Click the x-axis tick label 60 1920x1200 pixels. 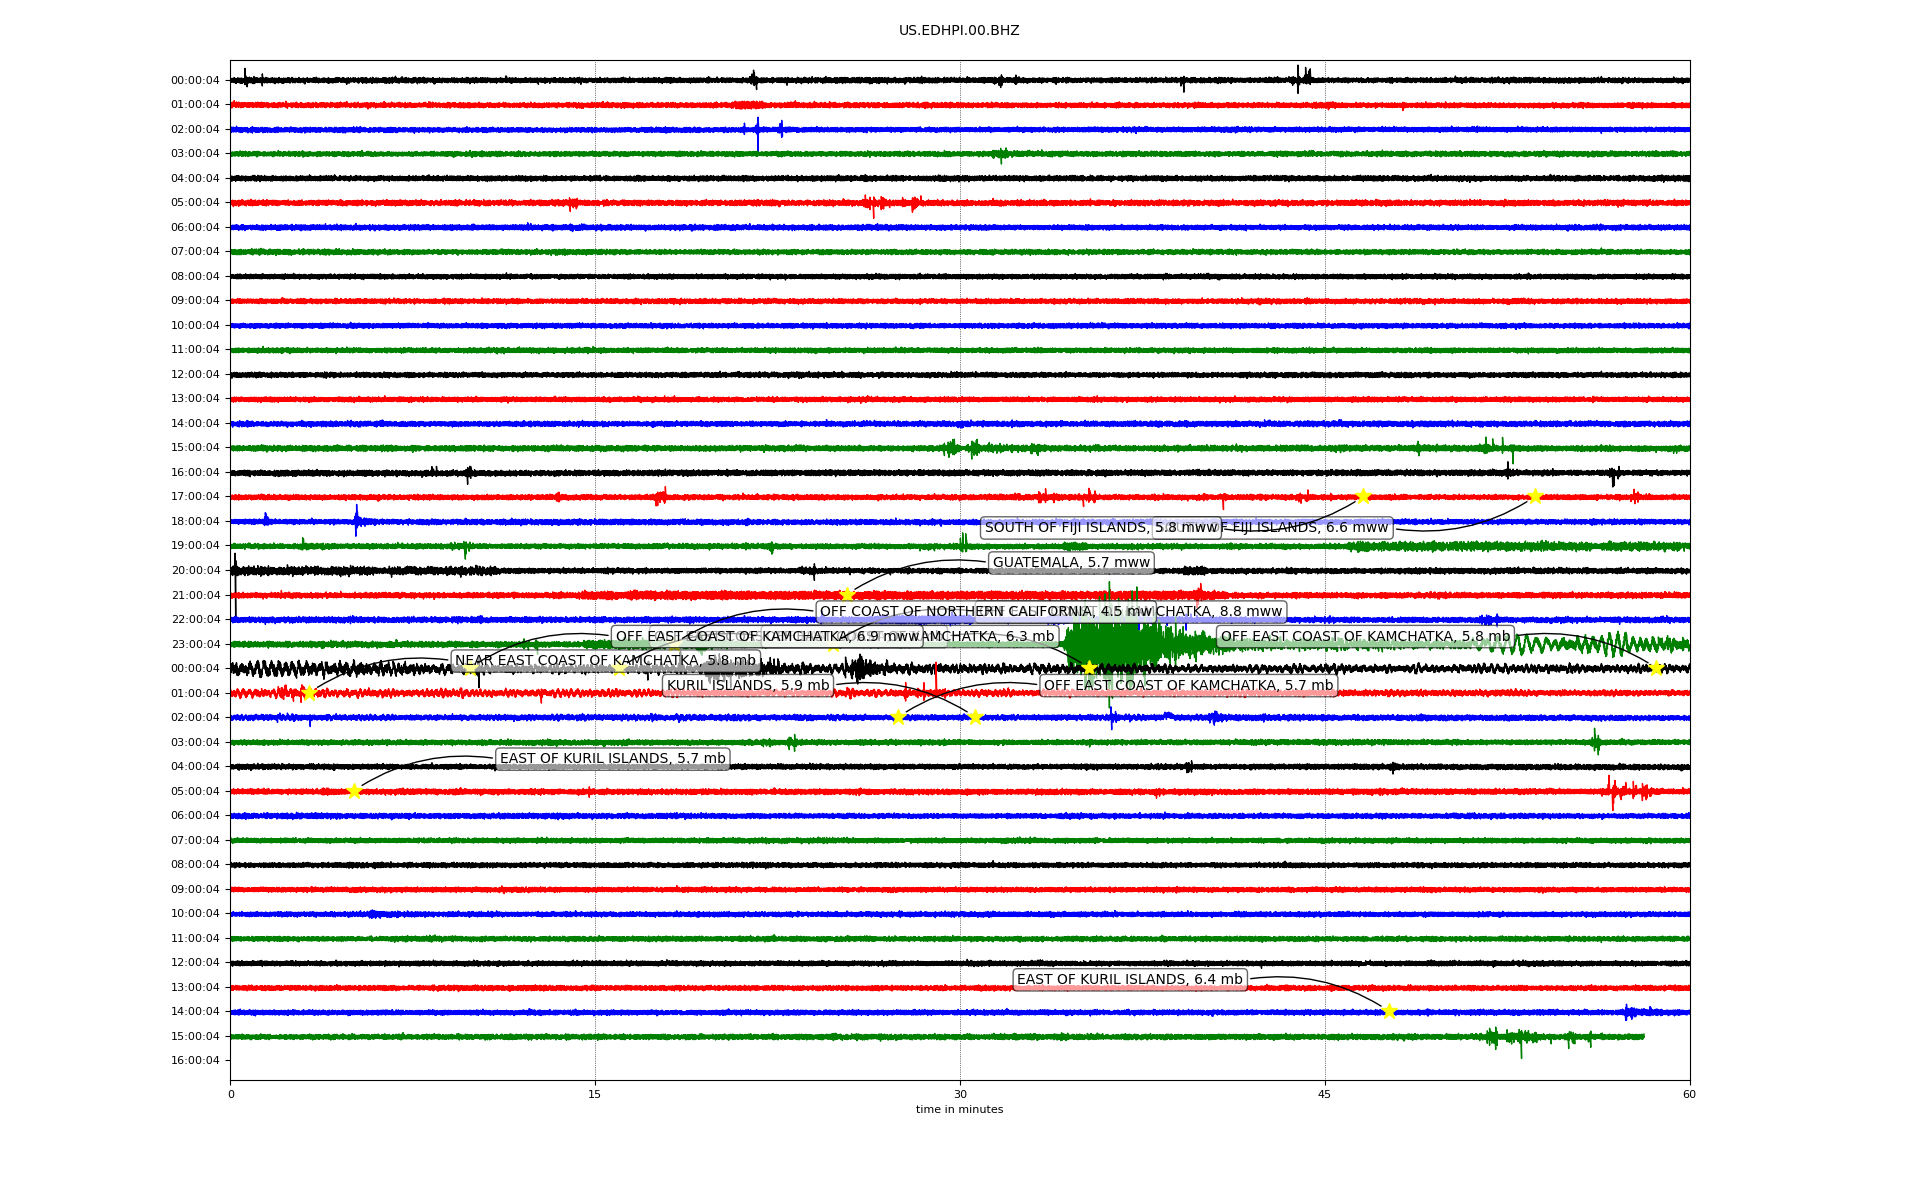[x=1689, y=1094]
